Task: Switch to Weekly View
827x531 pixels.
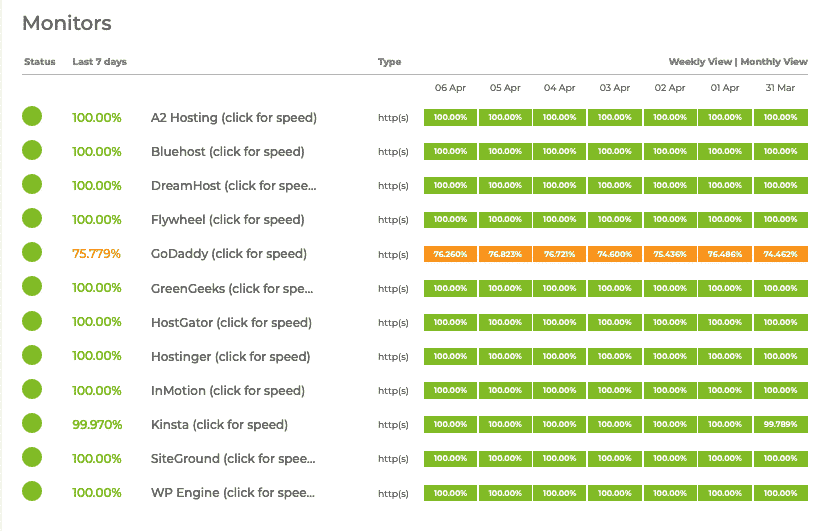Action: coord(699,62)
